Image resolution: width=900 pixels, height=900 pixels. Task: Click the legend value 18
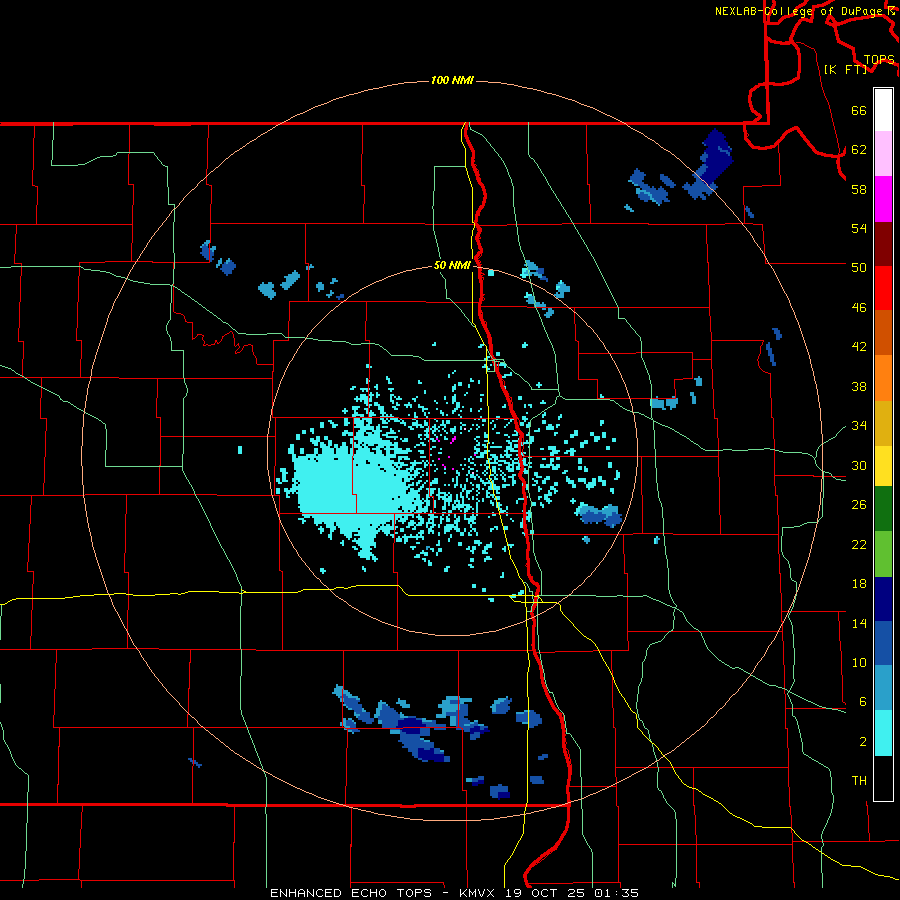pos(859,584)
